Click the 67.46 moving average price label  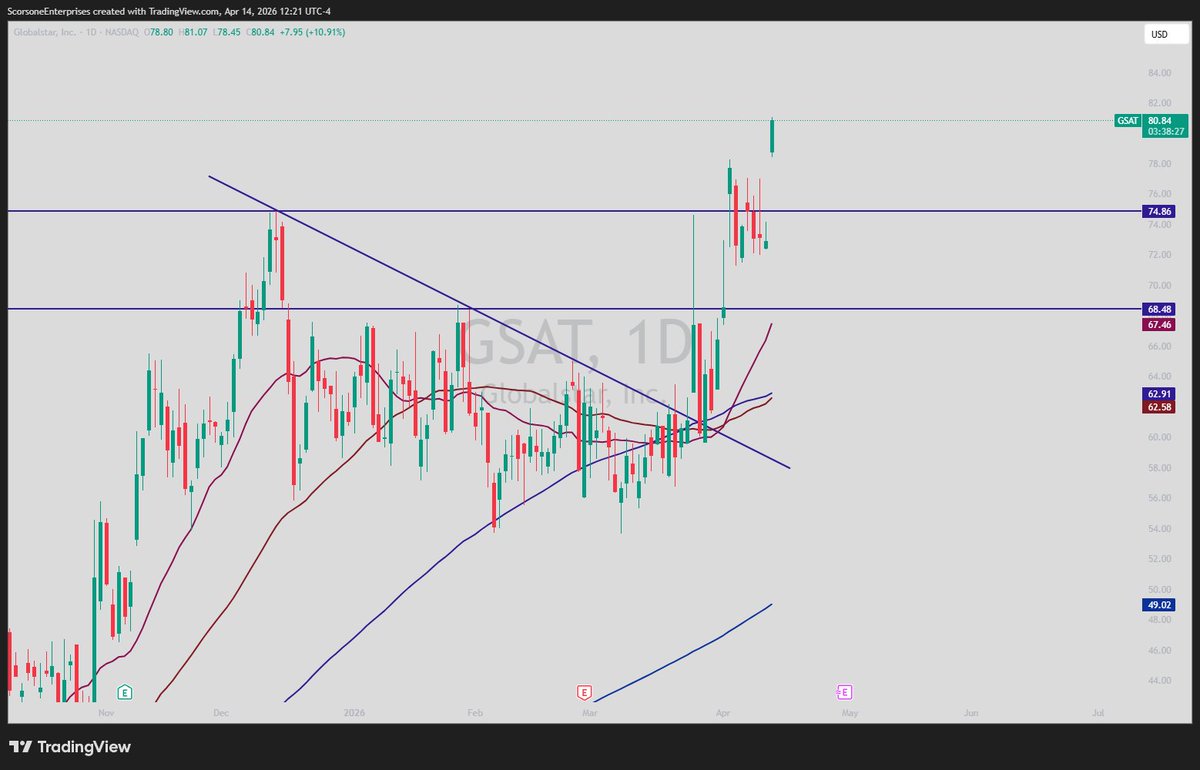1160,325
